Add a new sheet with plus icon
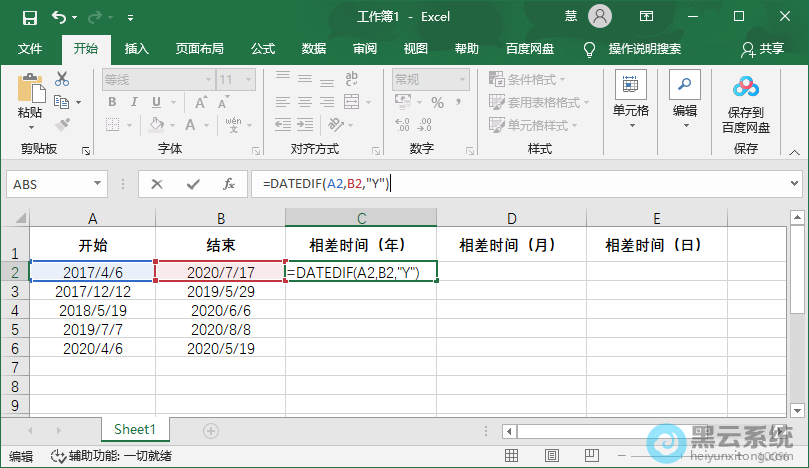The width and height of the screenshot is (809, 468). pos(211,430)
